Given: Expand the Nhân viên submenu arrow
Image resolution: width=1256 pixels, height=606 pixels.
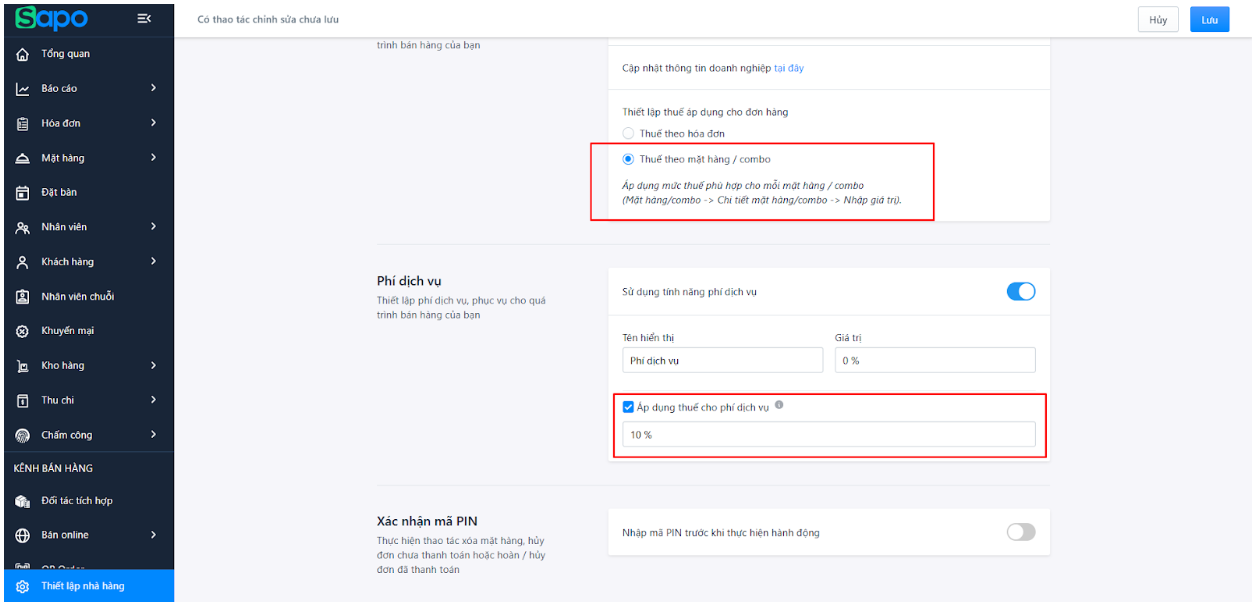Looking at the screenshot, I should [x=153, y=227].
